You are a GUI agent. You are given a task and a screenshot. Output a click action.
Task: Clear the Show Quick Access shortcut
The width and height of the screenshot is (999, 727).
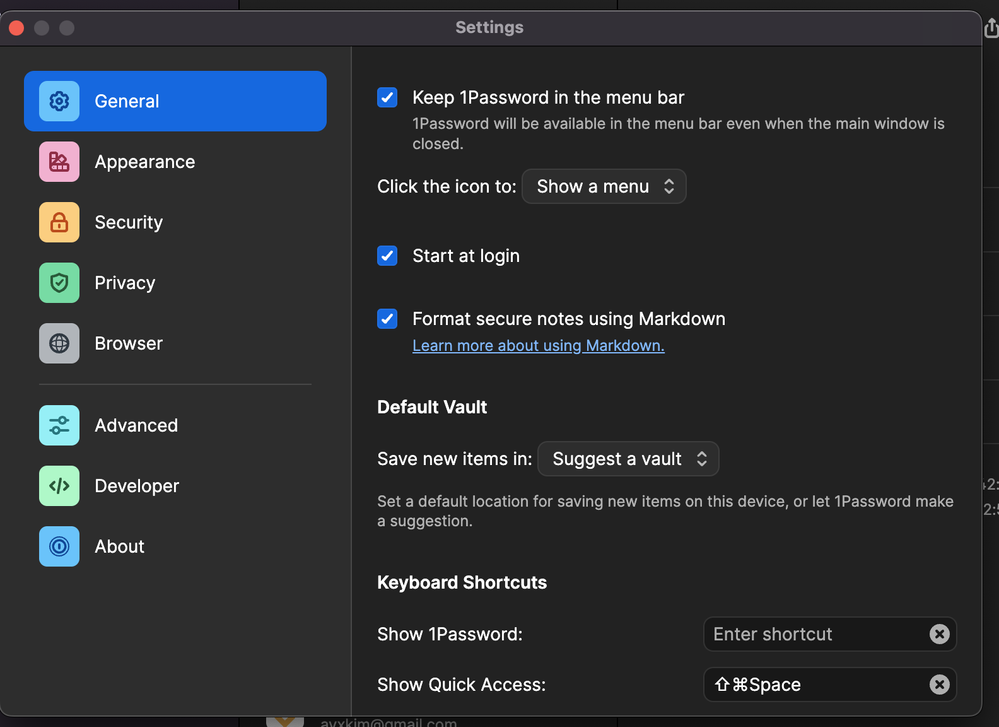pyautogui.click(x=939, y=685)
